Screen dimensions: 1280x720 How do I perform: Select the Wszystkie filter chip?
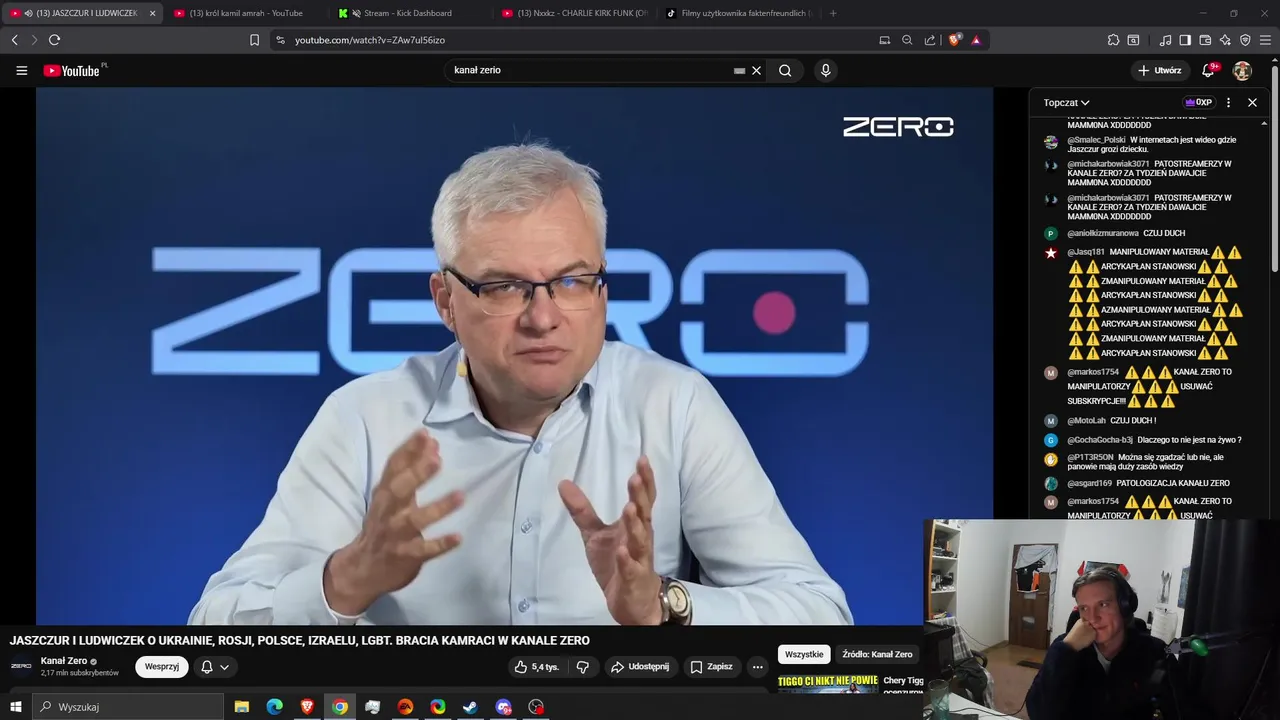tap(804, 654)
